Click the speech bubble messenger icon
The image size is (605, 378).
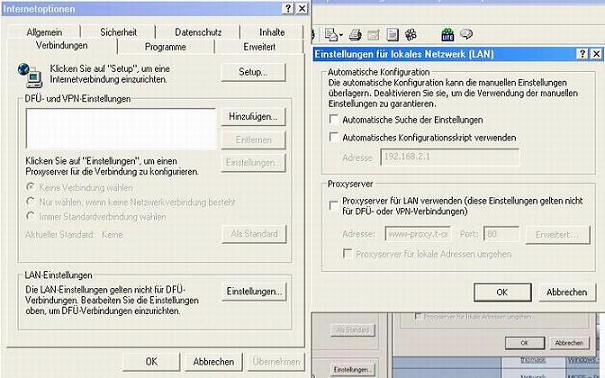pyautogui.click(x=466, y=34)
